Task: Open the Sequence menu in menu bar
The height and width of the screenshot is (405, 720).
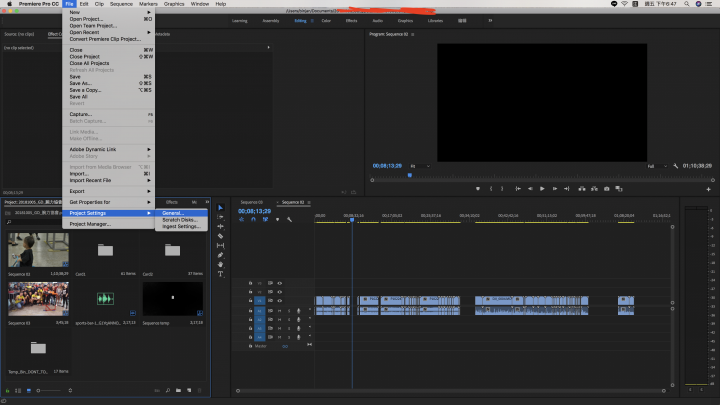Action: coord(121,4)
